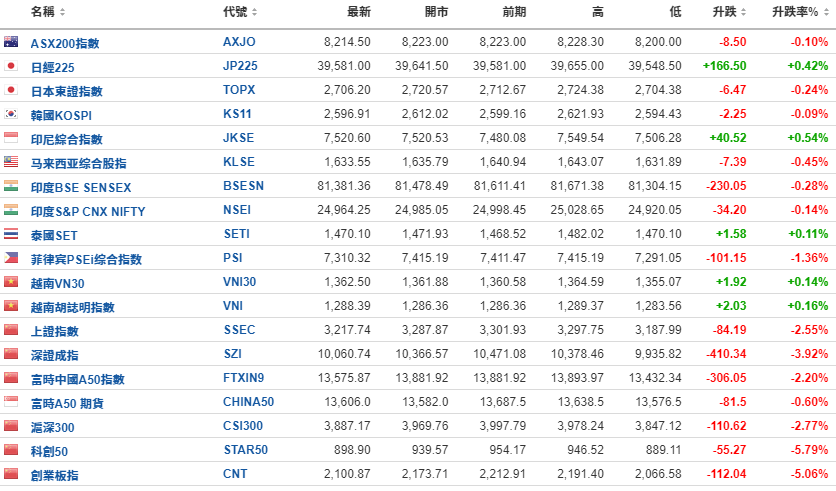Open the 上證指數 index link
836x491 pixels.
pos(54,331)
